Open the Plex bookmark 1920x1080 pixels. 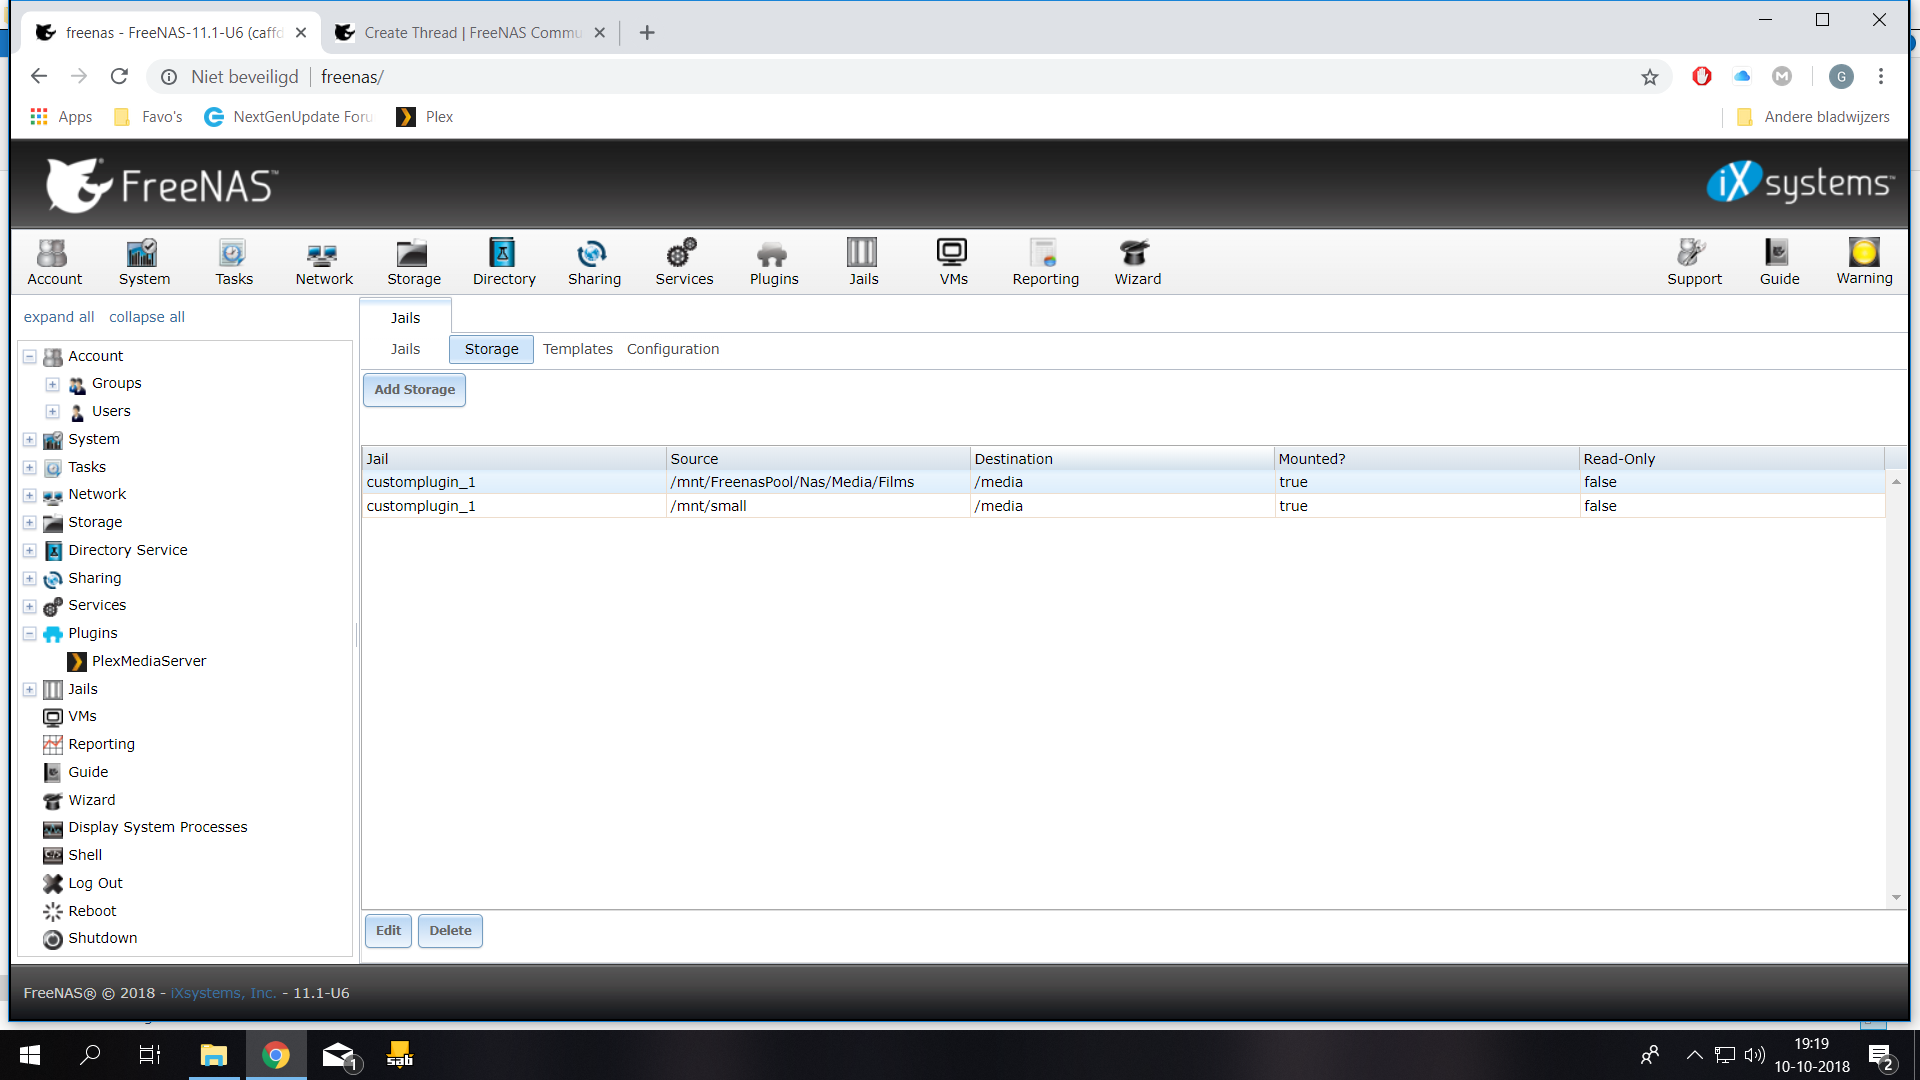424,117
